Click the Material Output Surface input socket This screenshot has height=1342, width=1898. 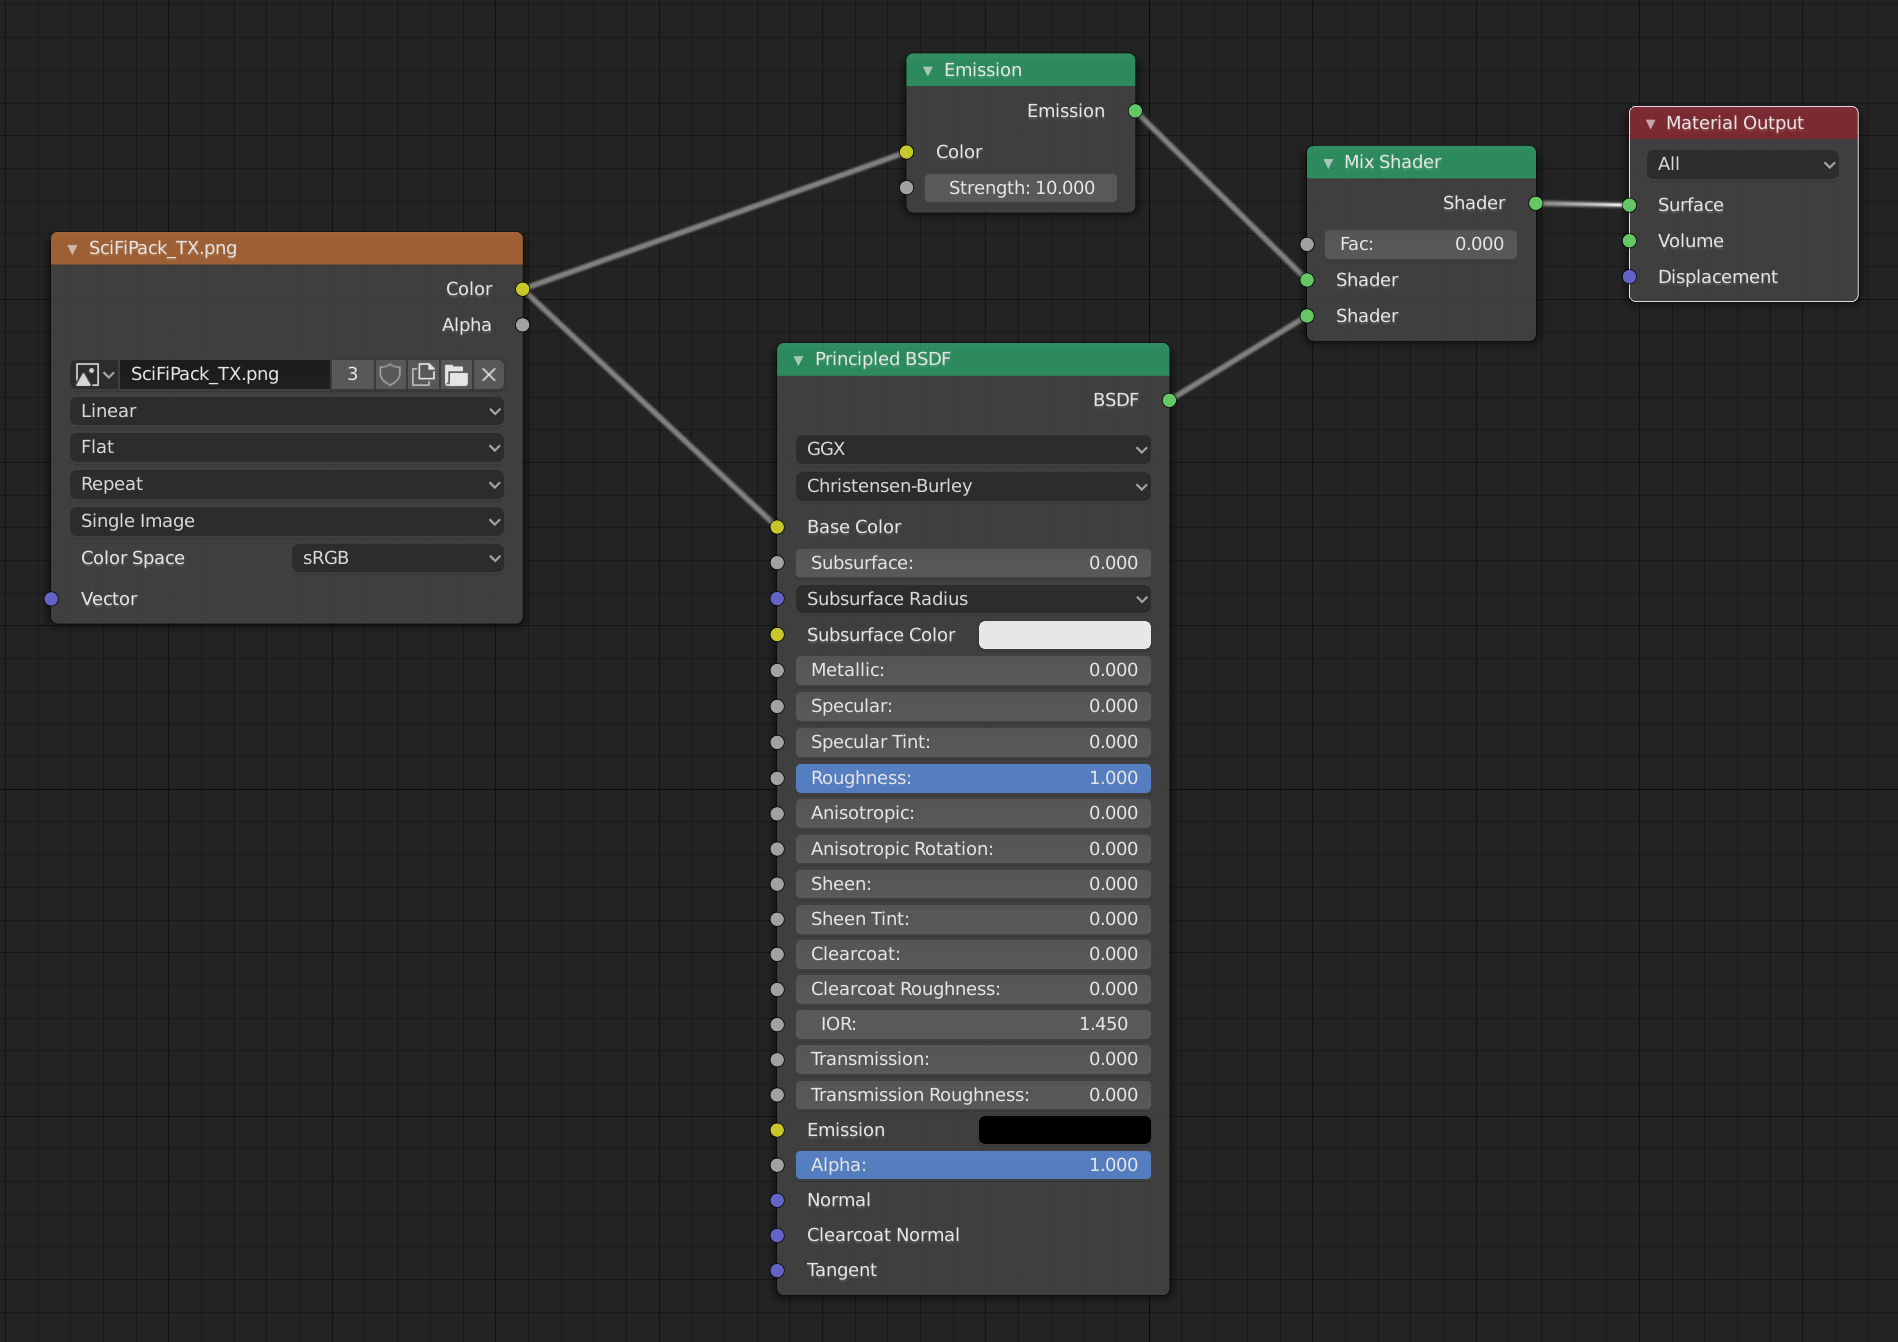point(1629,205)
